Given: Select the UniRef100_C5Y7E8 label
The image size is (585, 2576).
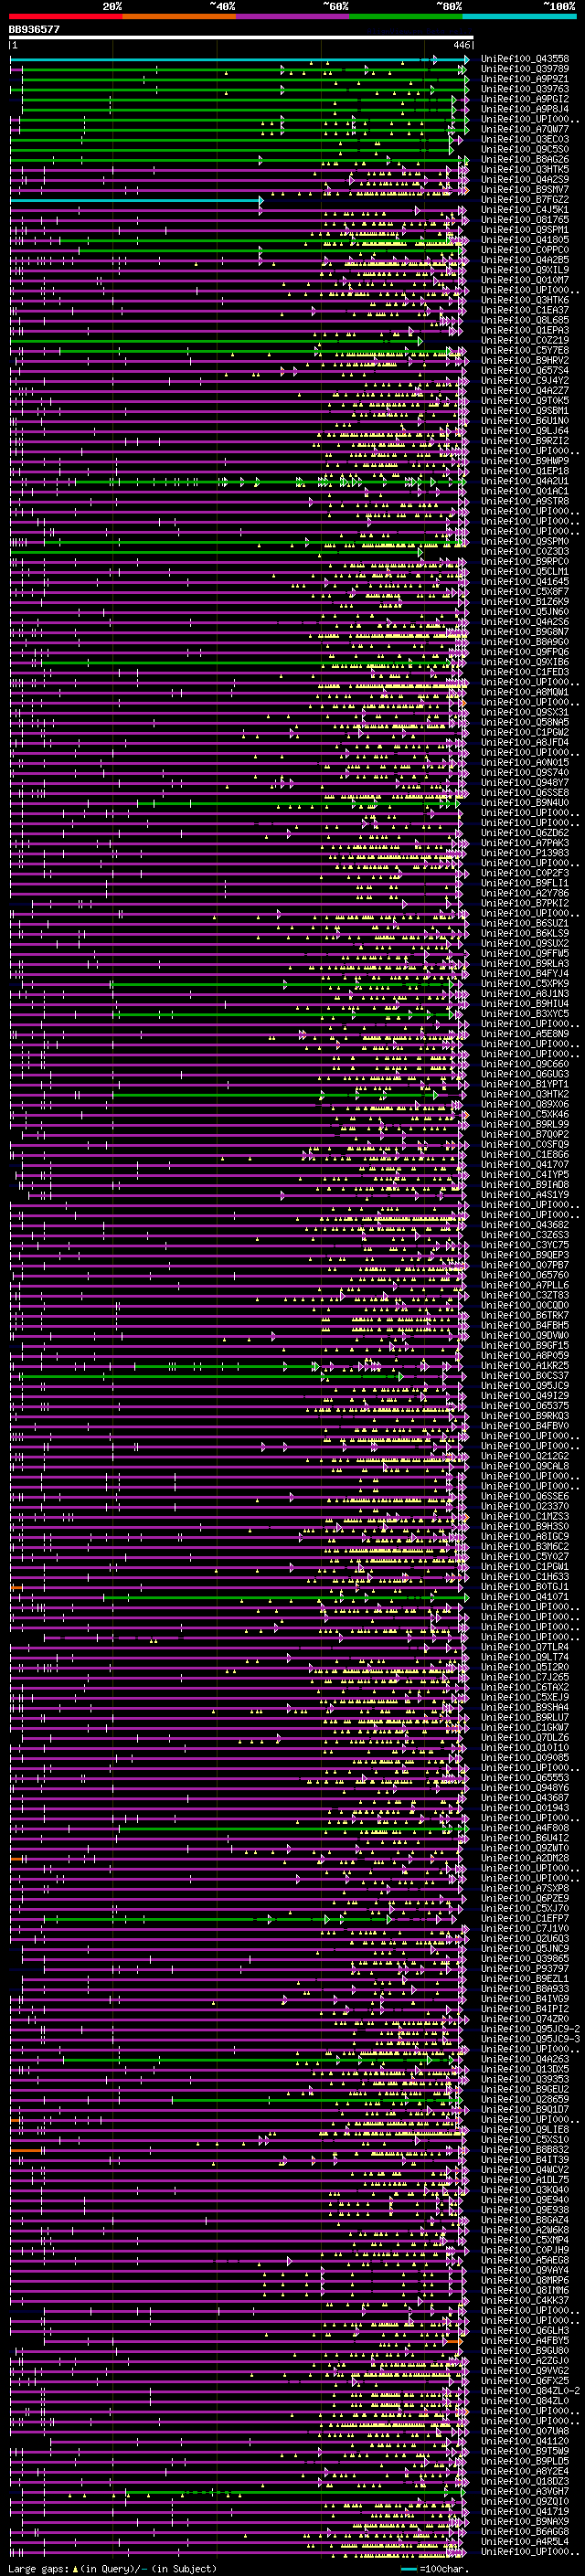Looking at the screenshot, I should [x=524, y=350].
